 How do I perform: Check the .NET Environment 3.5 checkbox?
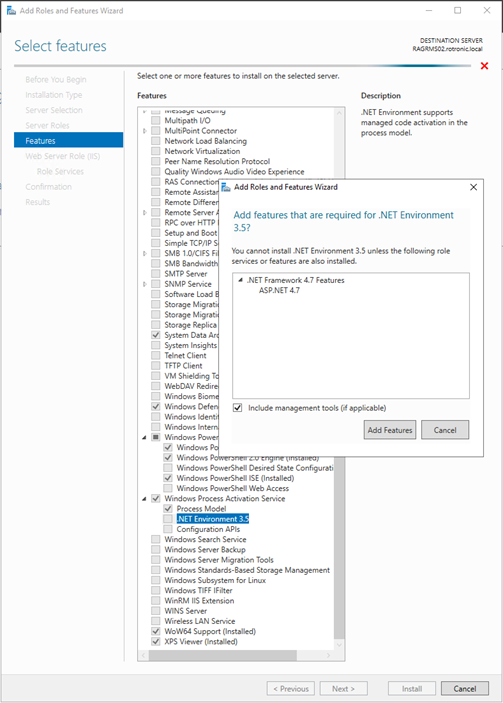click(x=168, y=519)
